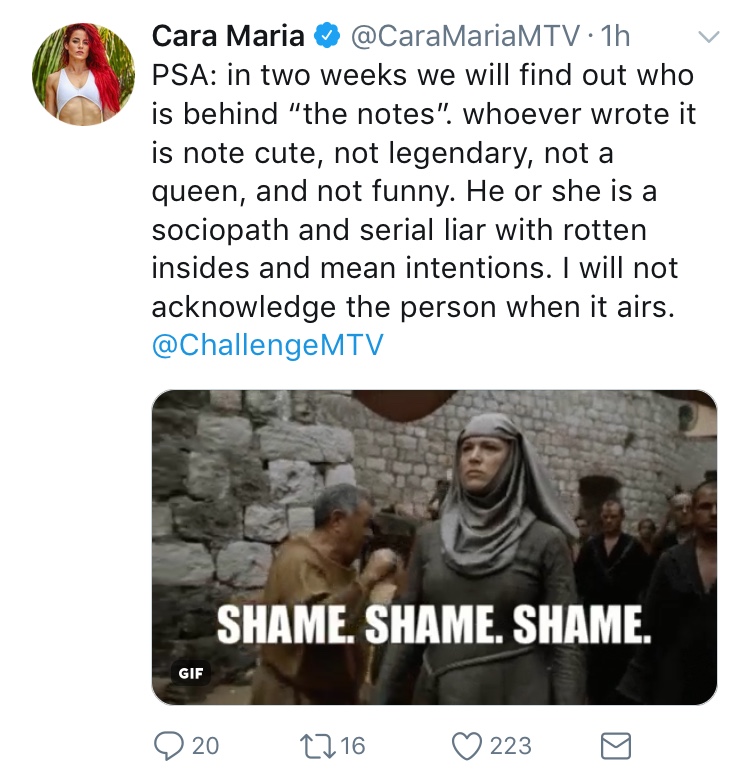Like the tweet with the heart icon

[x=467, y=746]
